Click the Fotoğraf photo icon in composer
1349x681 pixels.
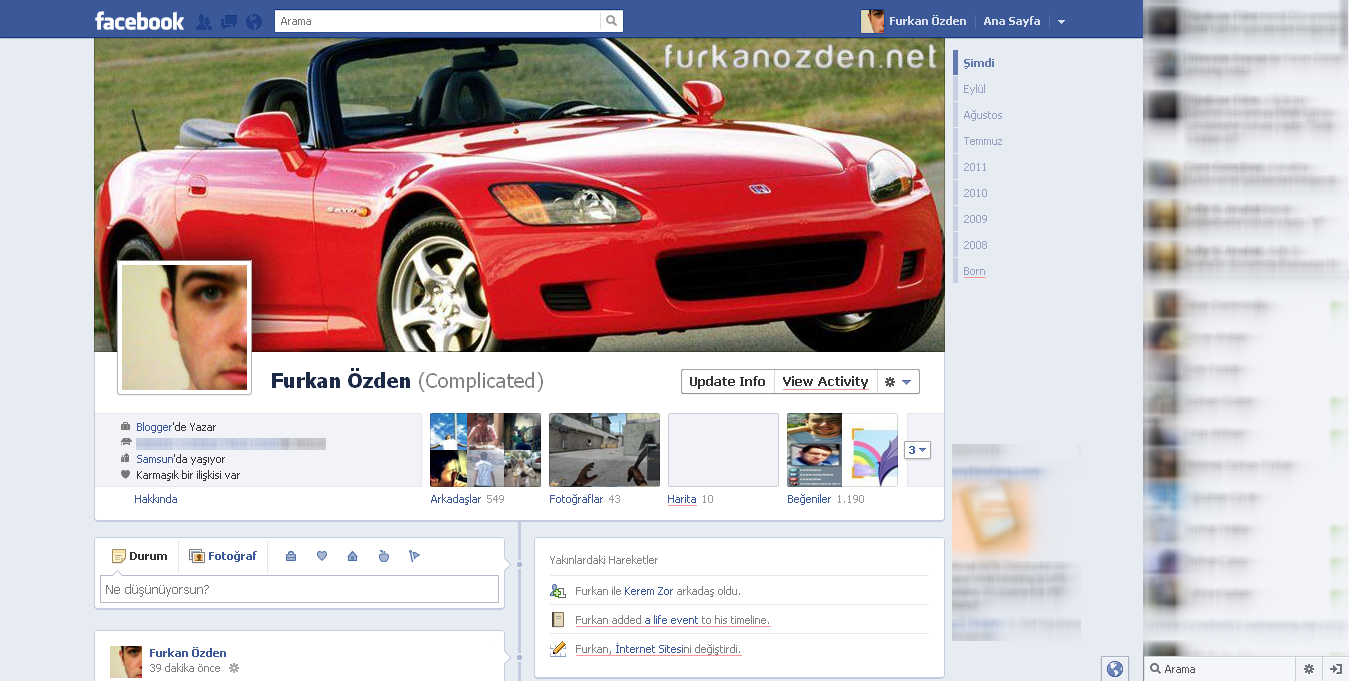pyautogui.click(x=197, y=556)
